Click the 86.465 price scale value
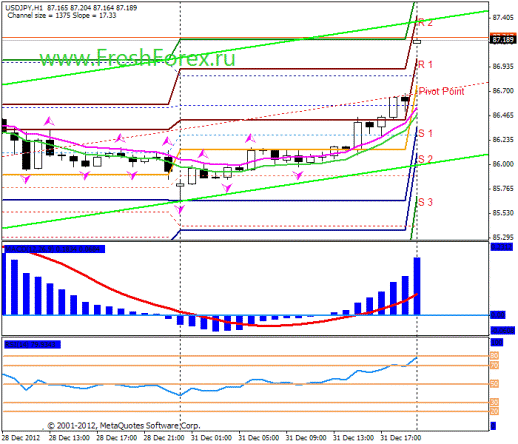The image size is (518, 444). click(503, 115)
